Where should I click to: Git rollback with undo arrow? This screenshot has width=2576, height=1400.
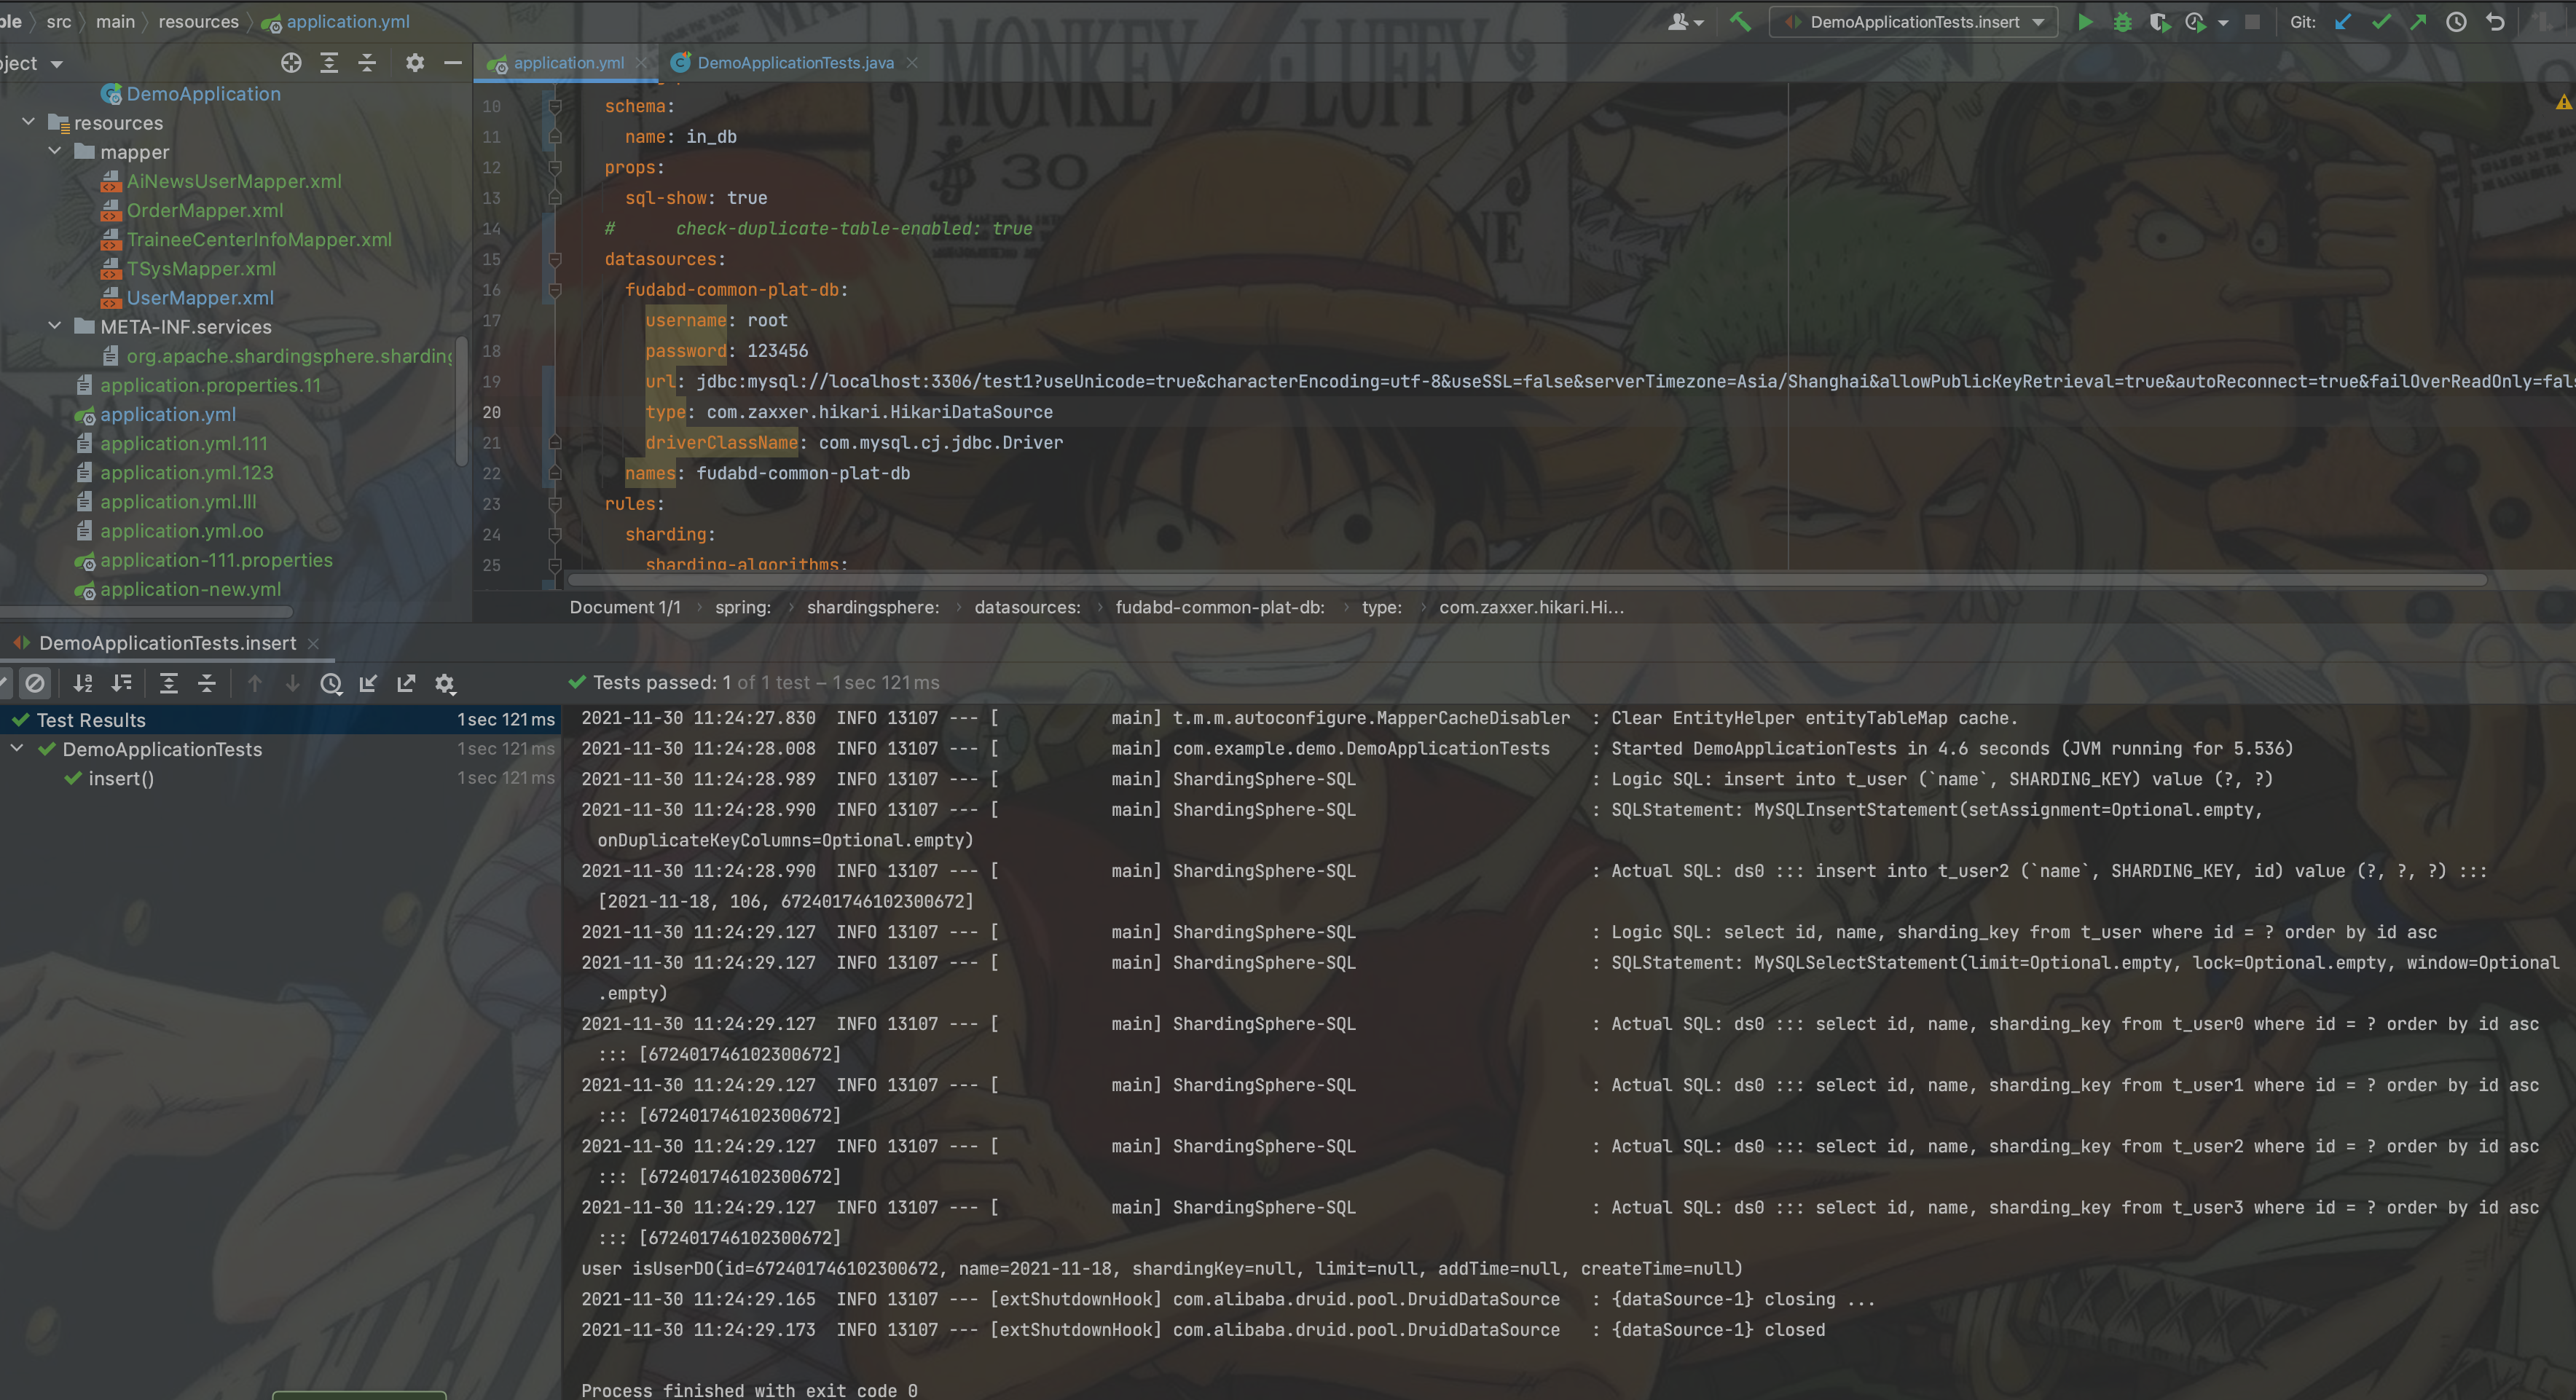click(2495, 22)
